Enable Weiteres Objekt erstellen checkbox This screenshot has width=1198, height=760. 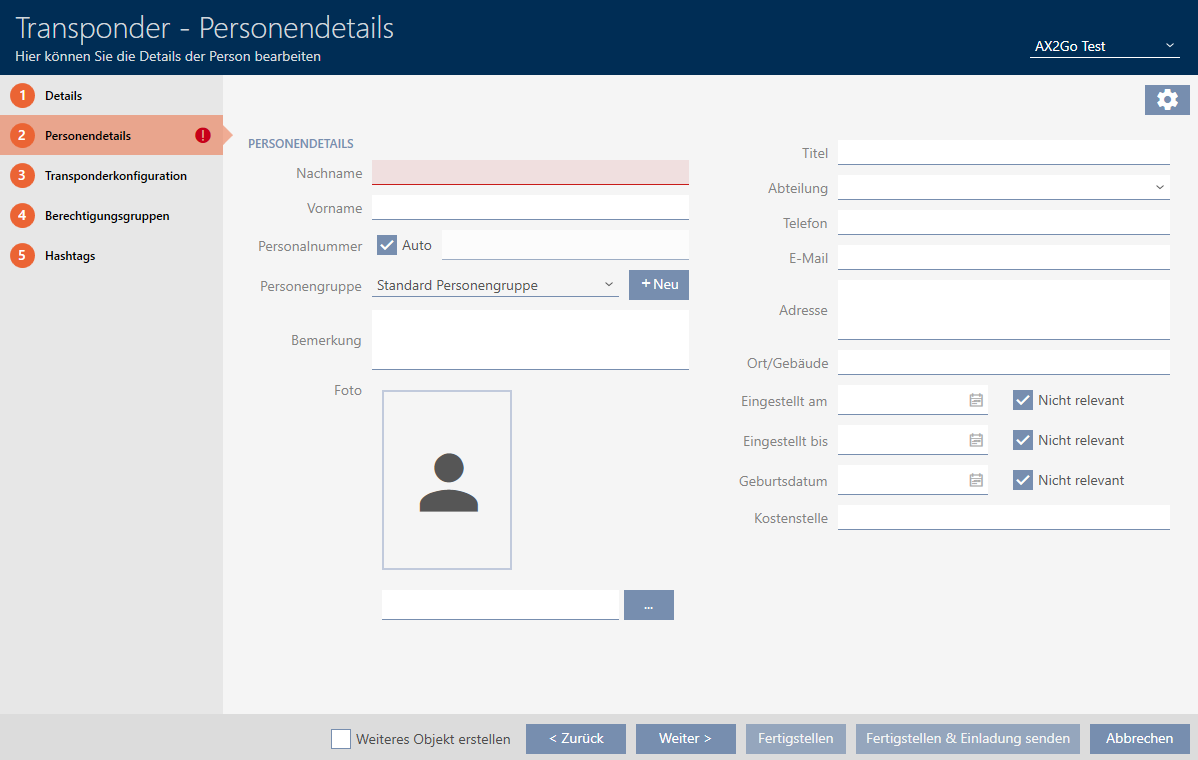[341, 739]
